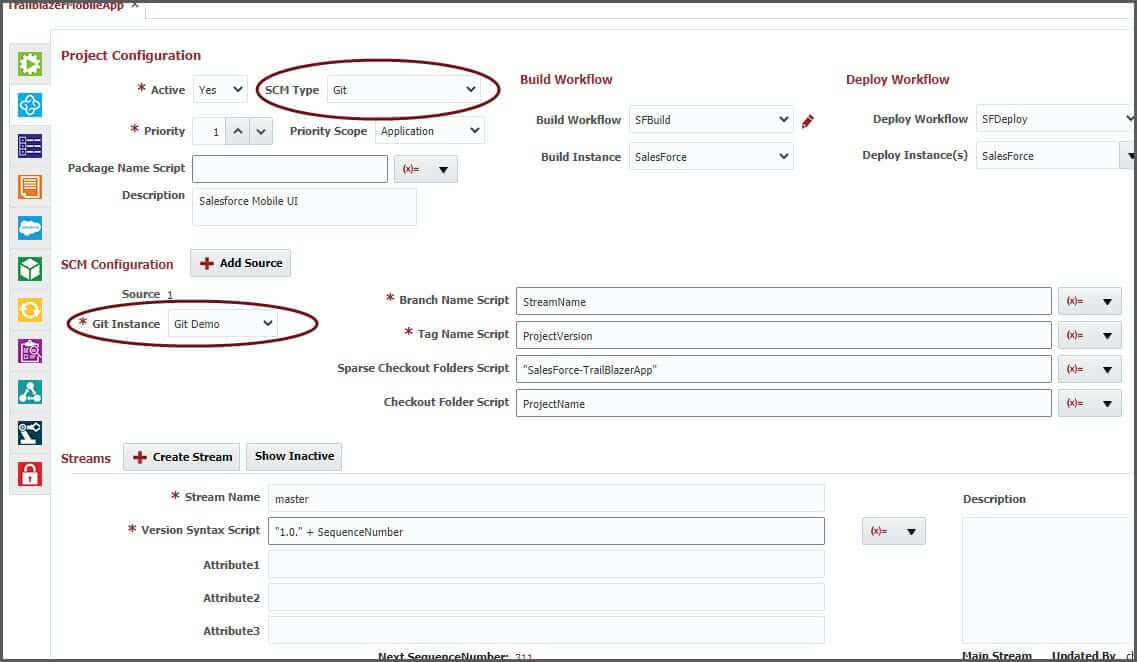This screenshot has width=1137, height=662.
Task: Select the orange document sidebar icon
Action: [x=30, y=187]
